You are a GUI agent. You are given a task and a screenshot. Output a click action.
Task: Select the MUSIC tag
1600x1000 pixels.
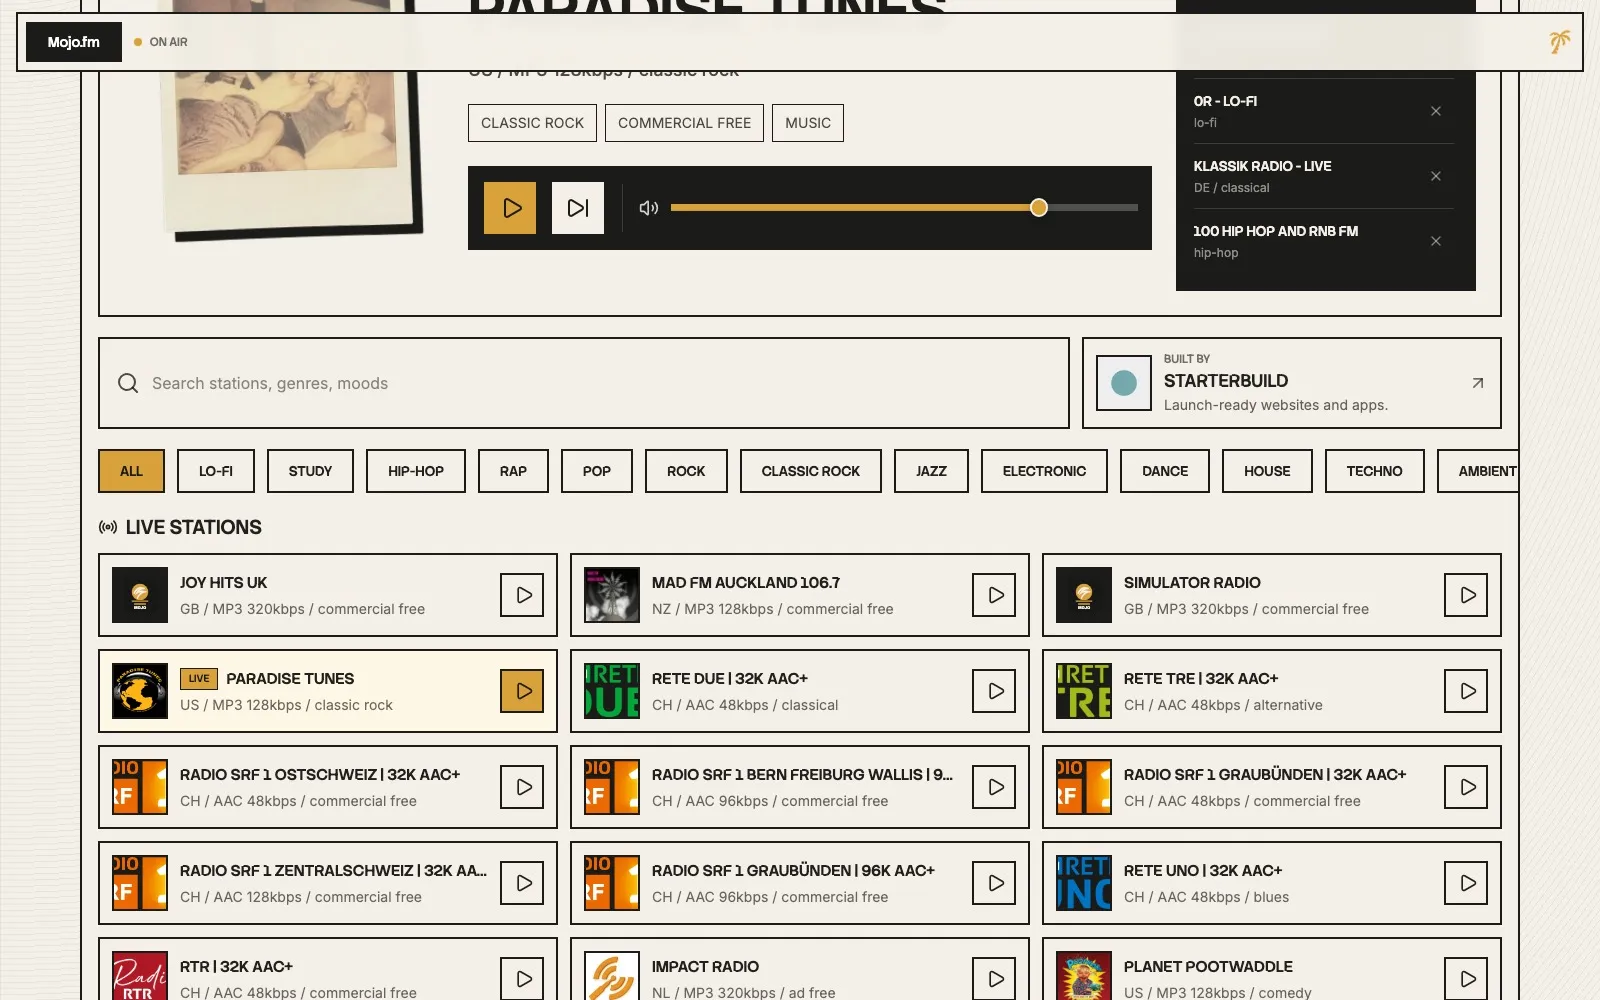808,123
